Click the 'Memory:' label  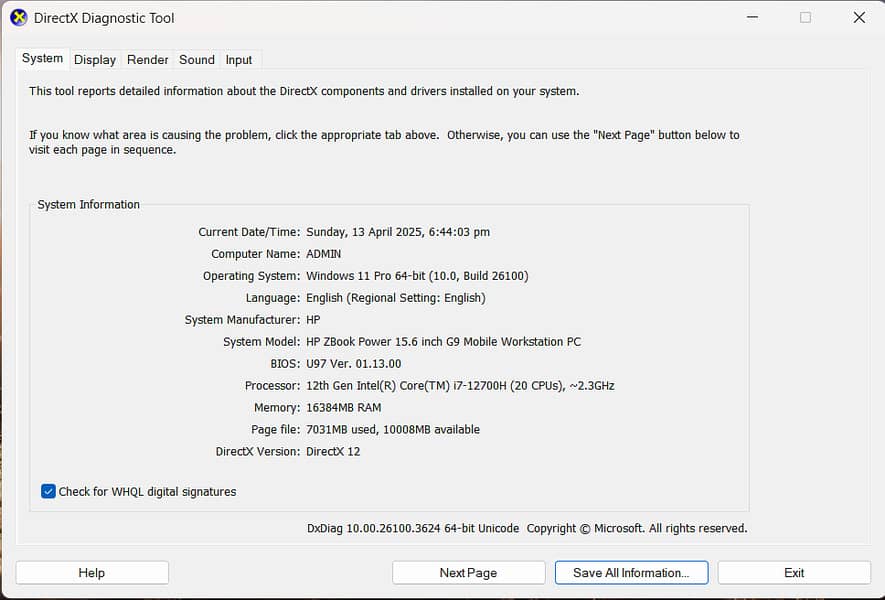[x=277, y=408]
